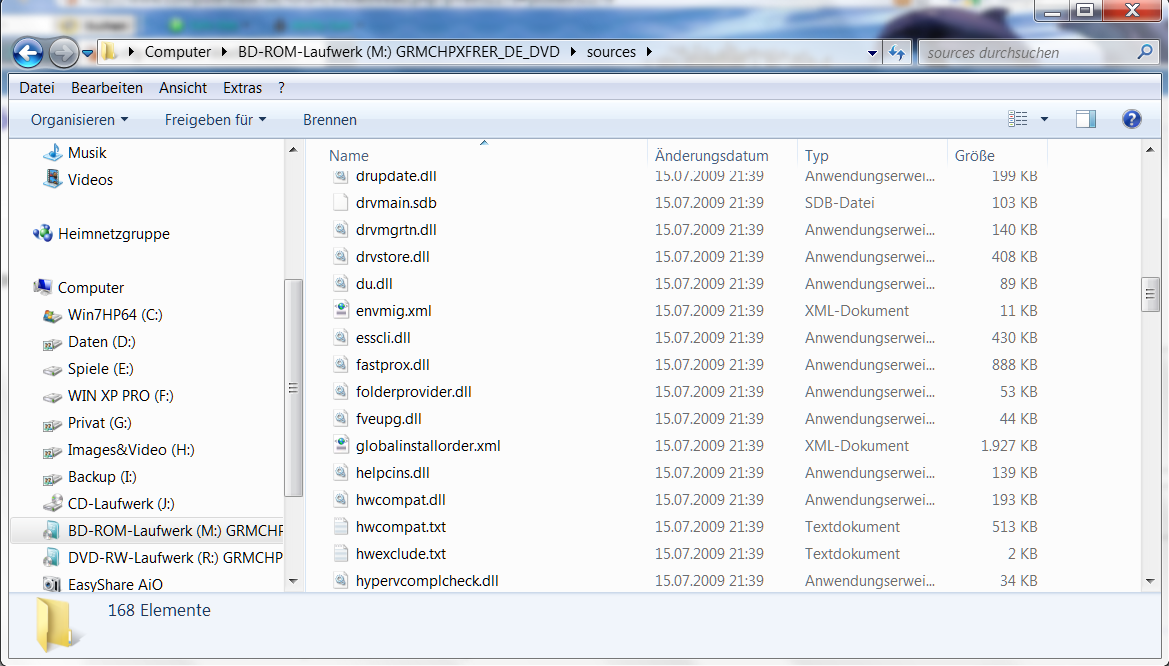
Task: Open the Ansicht menu
Action: 183,87
